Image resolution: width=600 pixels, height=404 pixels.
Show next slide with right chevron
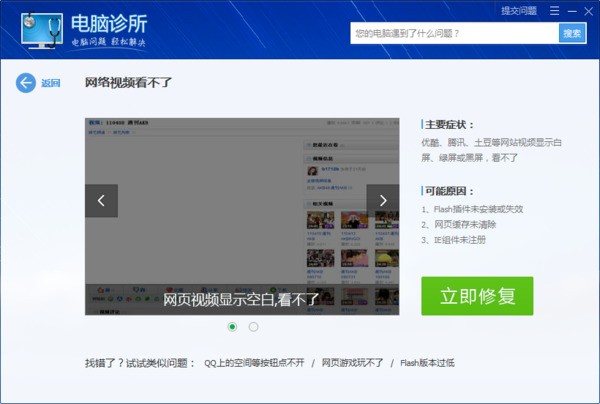383,200
